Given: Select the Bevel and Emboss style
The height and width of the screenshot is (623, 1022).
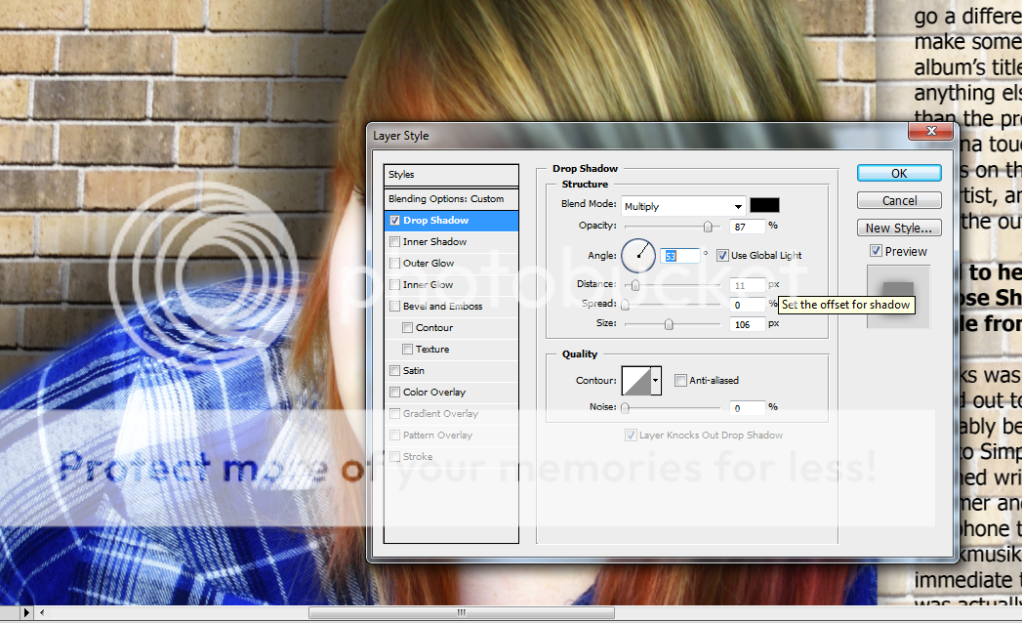Looking at the screenshot, I should click(x=442, y=306).
